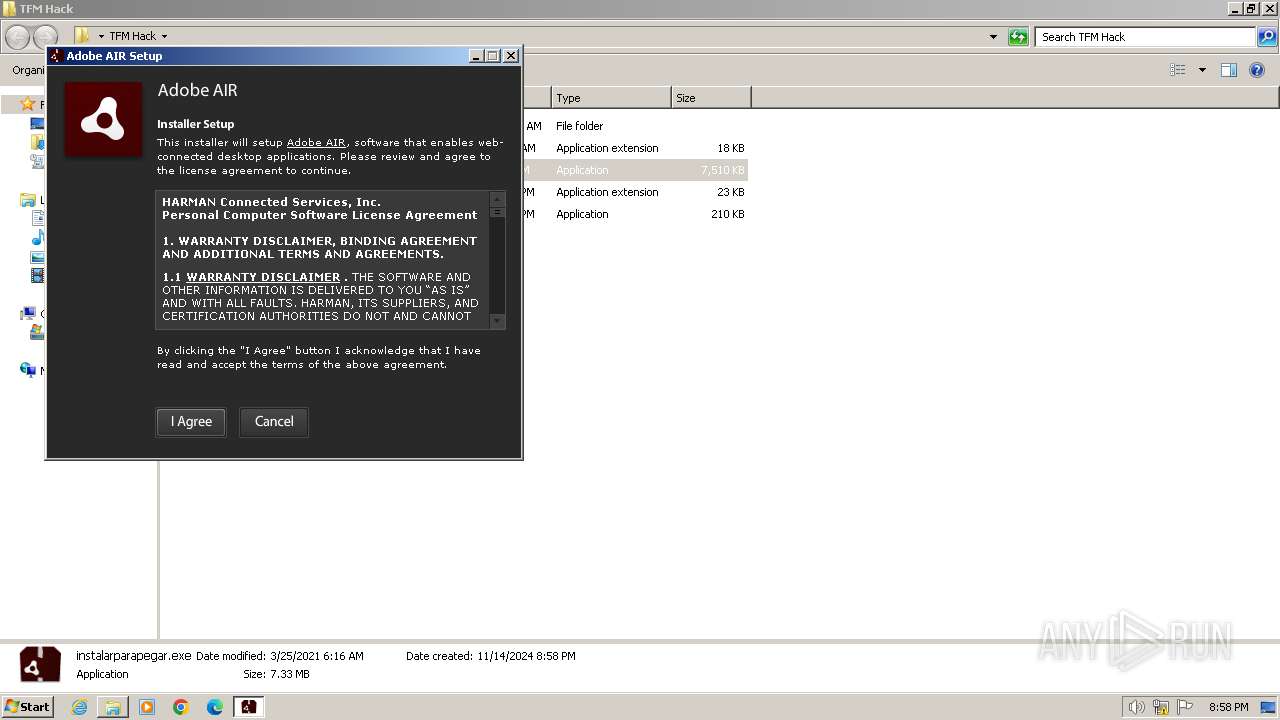Open the address bar history dropdown

click(993, 37)
